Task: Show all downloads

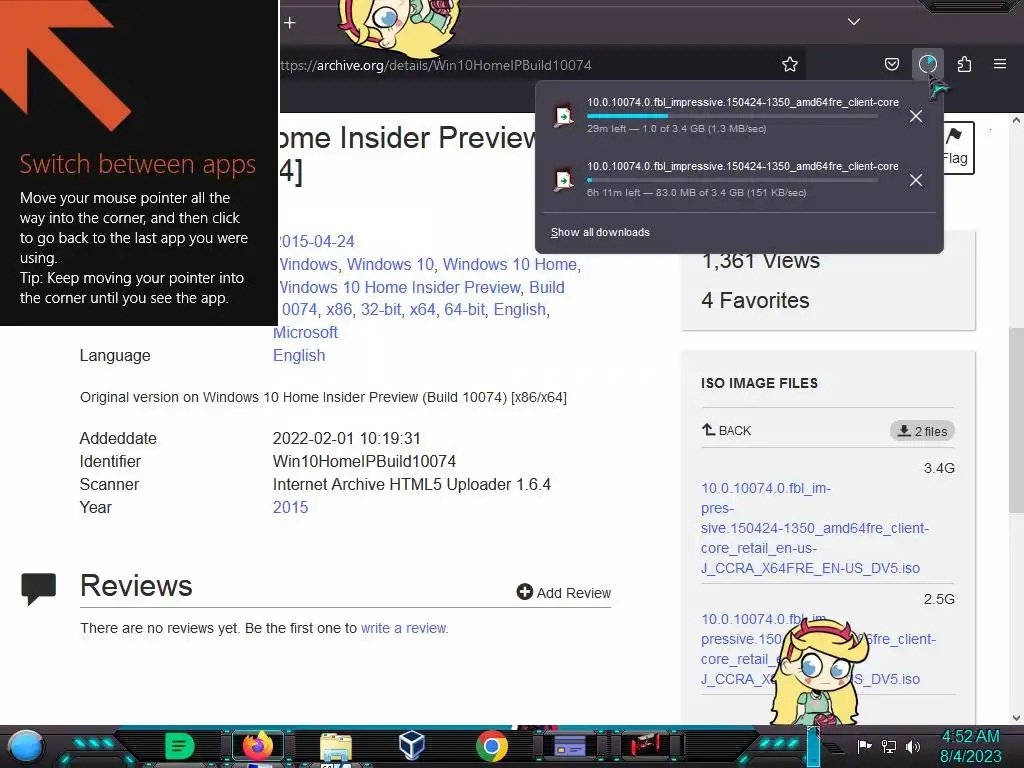Action: pyautogui.click(x=600, y=232)
